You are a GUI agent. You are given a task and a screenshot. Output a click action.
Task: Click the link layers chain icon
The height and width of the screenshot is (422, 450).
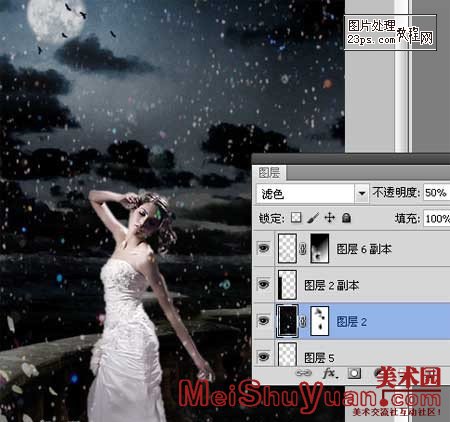[304, 373]
